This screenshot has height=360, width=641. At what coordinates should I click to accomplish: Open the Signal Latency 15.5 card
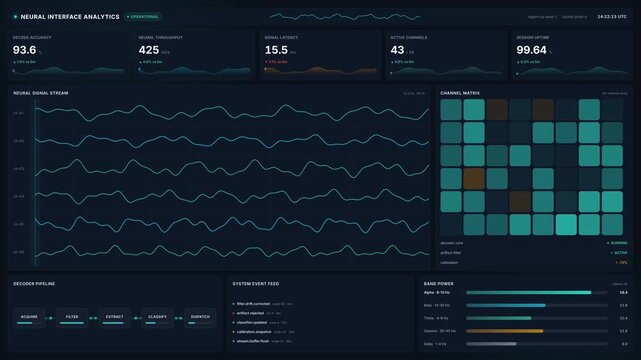point(320,55)
